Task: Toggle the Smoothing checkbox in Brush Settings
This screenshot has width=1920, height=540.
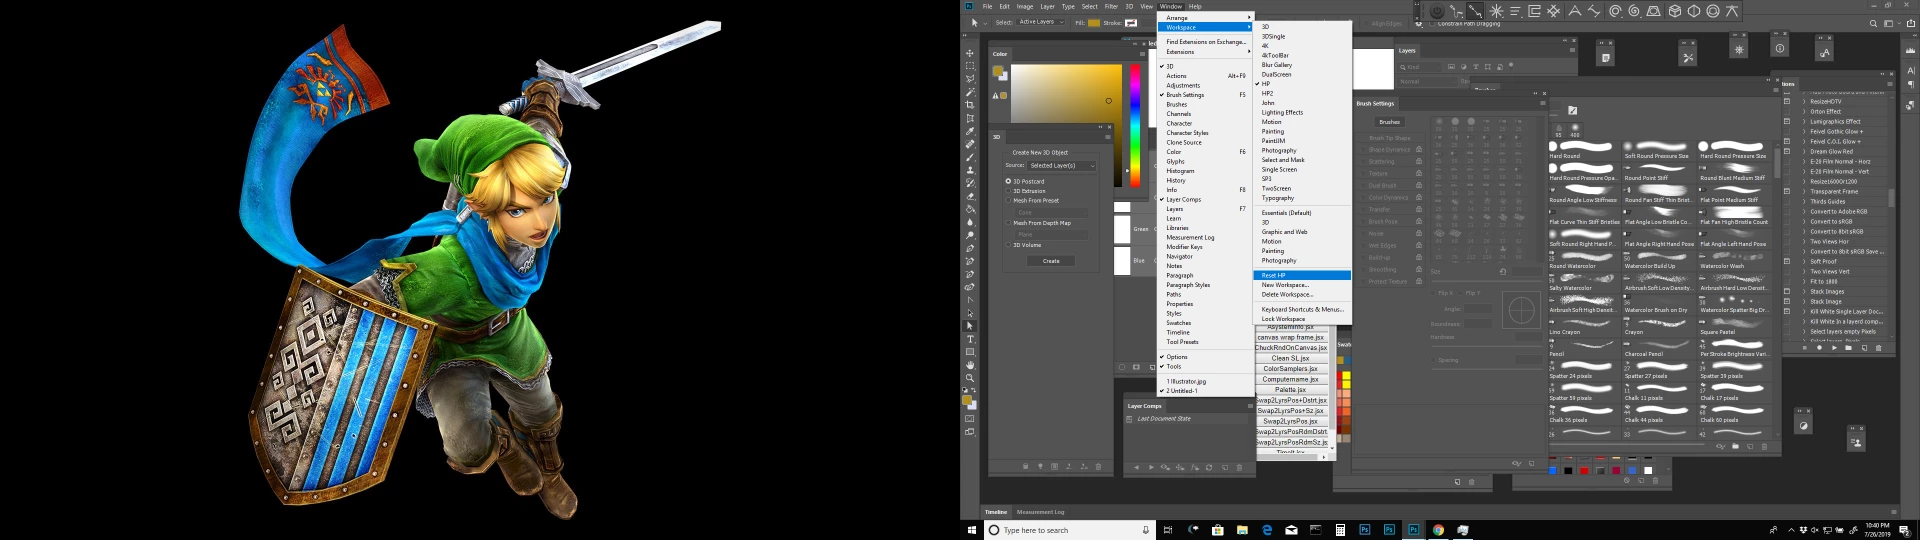Action: (1363, 270)
